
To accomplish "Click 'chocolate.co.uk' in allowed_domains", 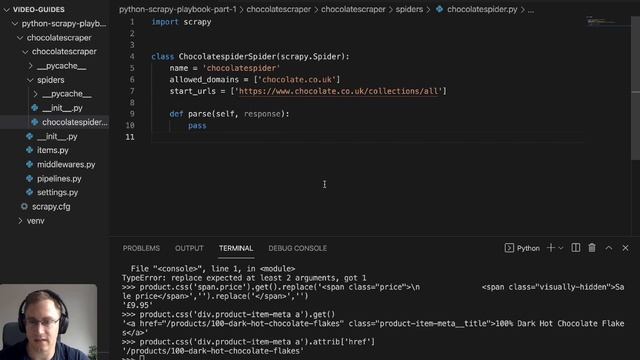I will click(297, 80).
